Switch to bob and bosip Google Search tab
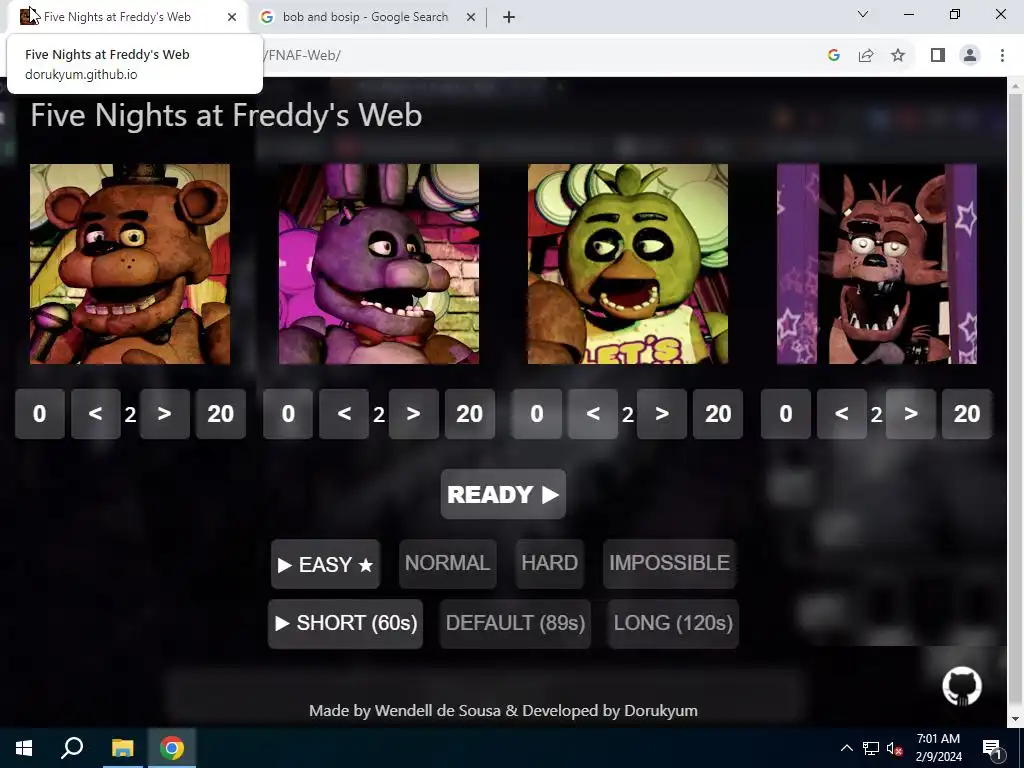The image size is (1024, 768). tap(366, 17)
